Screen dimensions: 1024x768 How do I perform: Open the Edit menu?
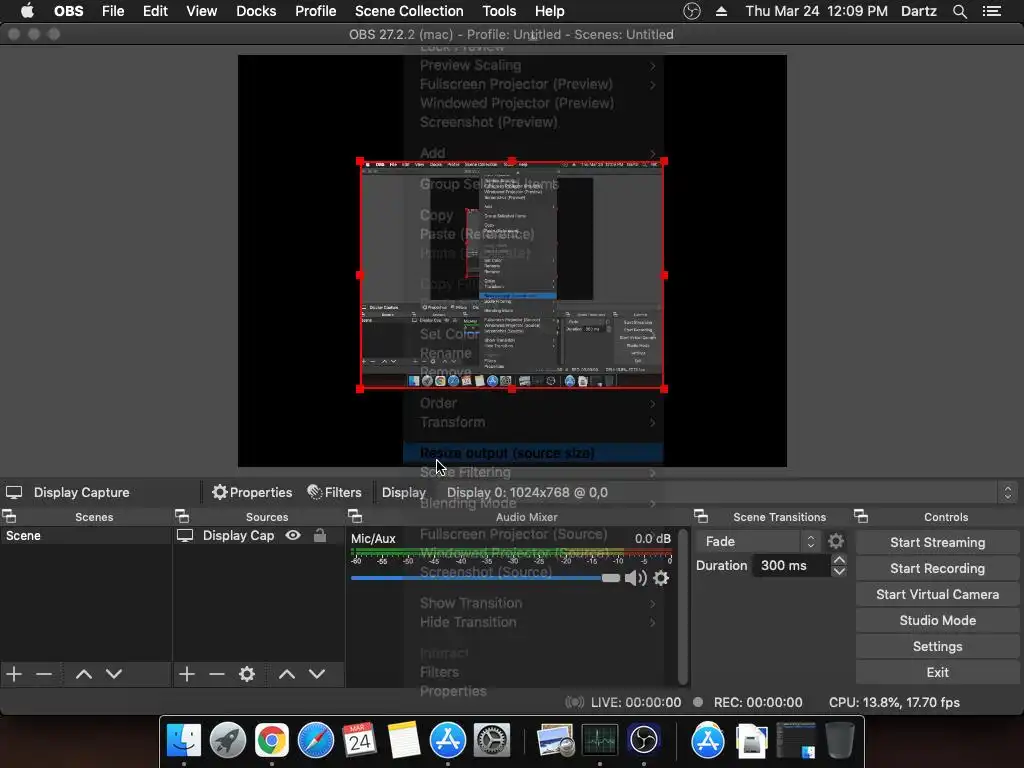[x=155, y=11]
